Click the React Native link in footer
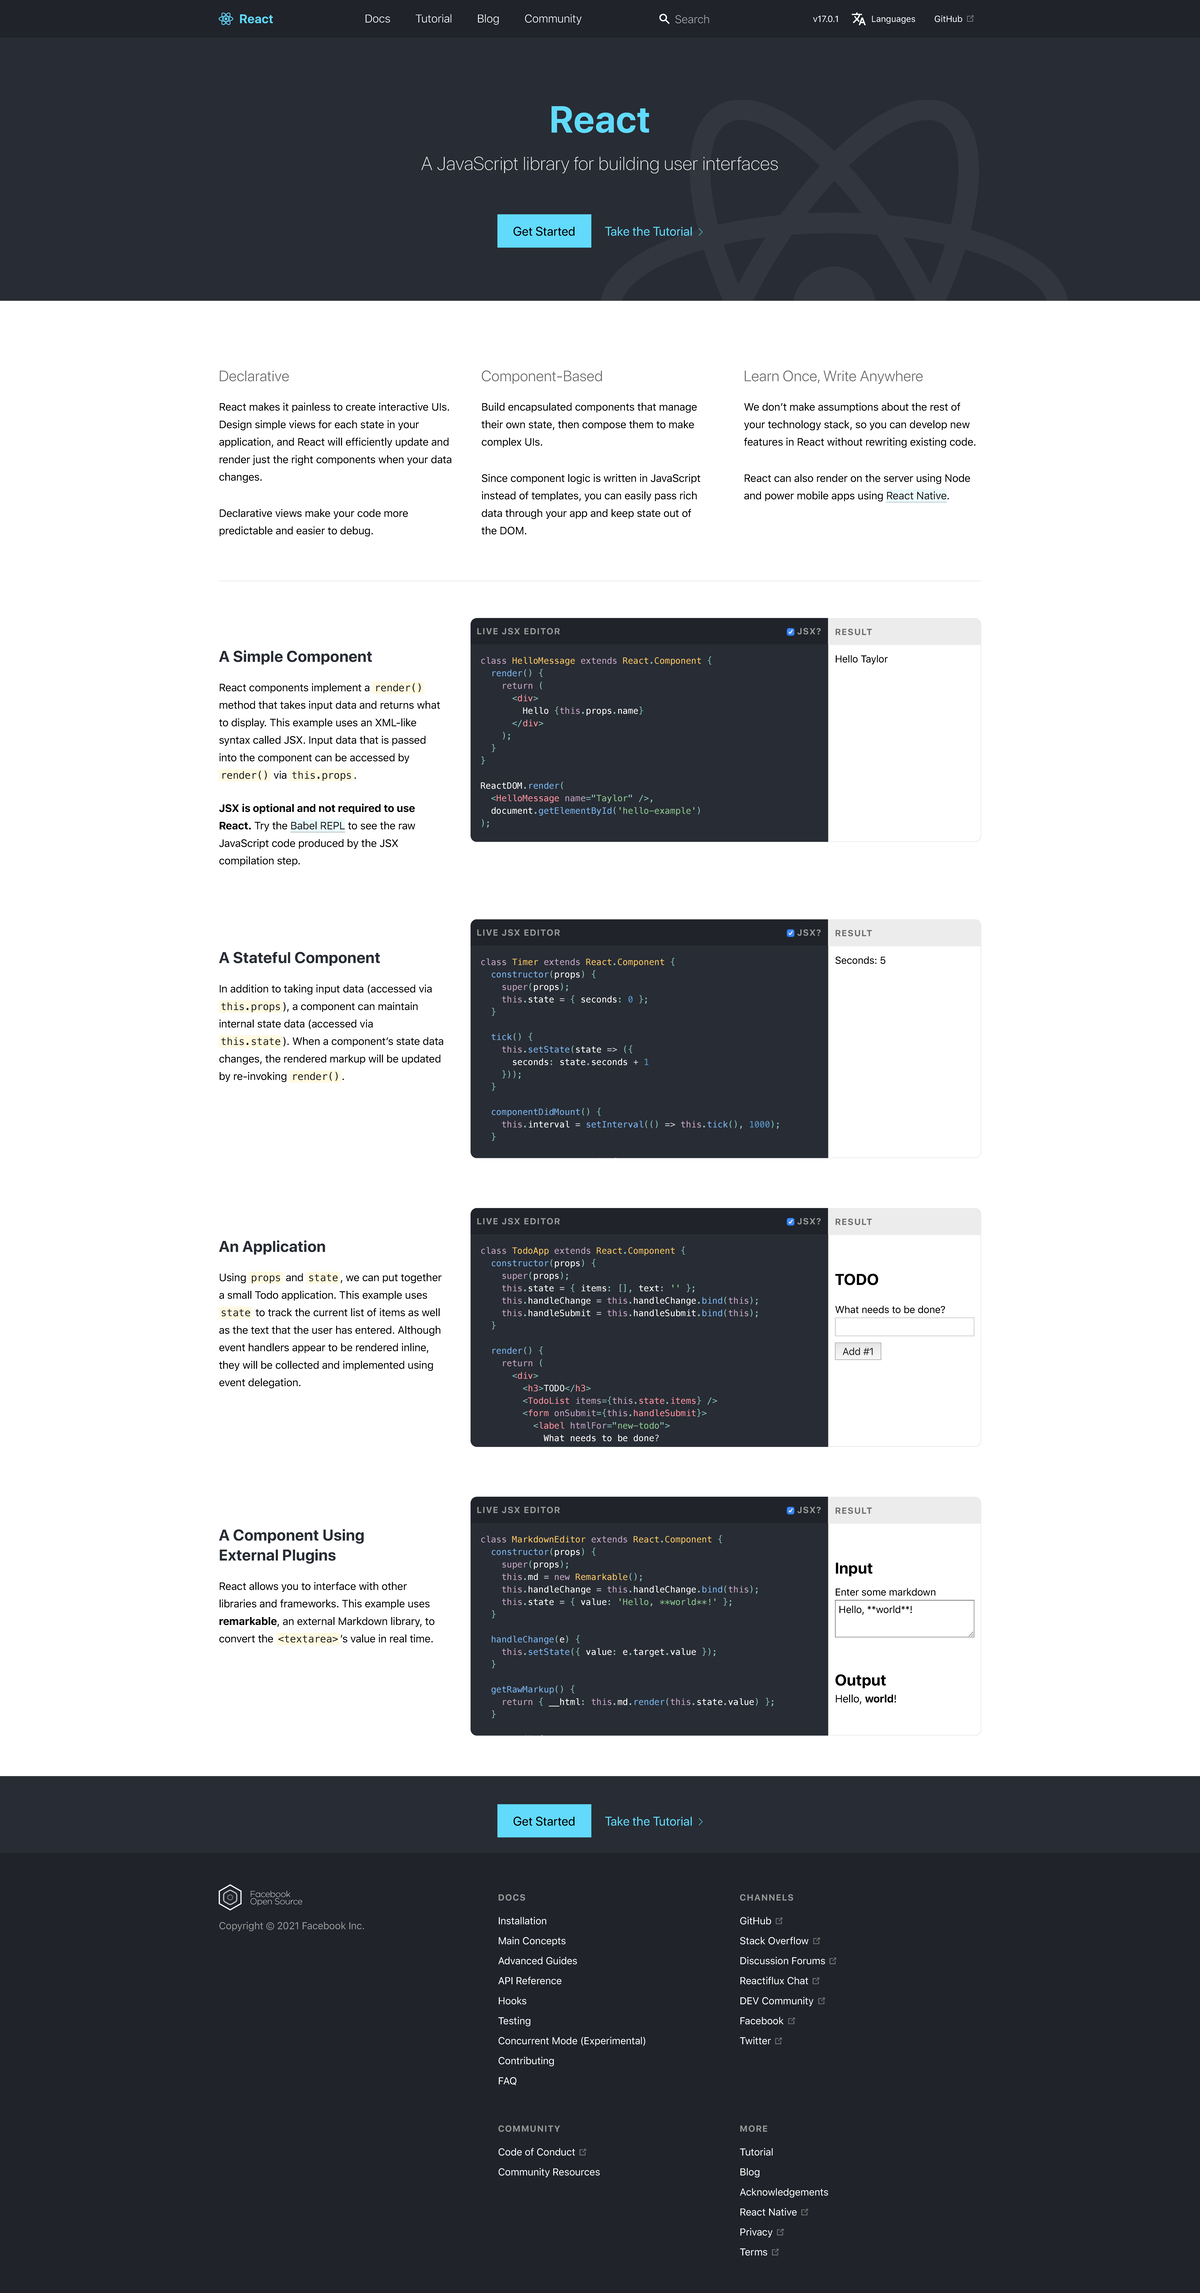1200x2293 pixels. (x=768, y=2211)
